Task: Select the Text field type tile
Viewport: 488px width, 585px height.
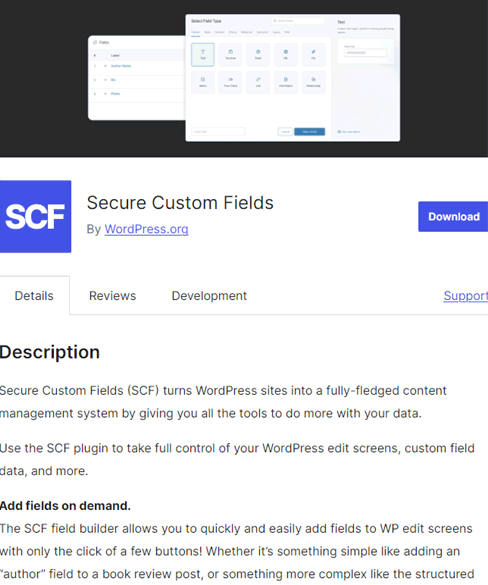Action: [203, 54]
